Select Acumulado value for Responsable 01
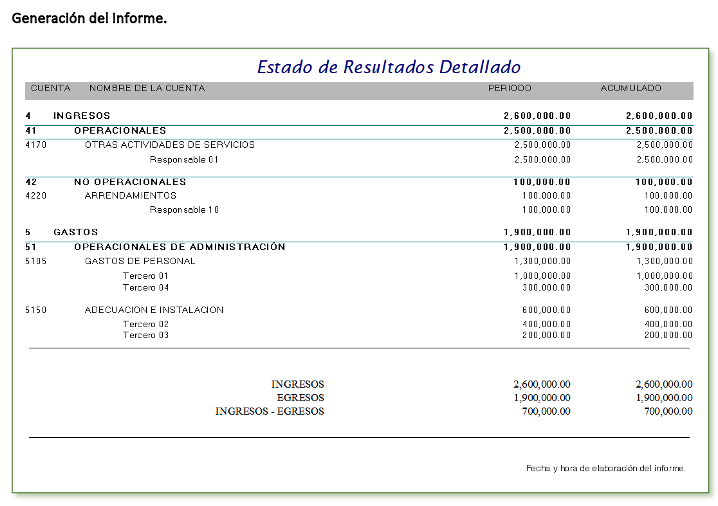Screen dimensions: 718x506 pos(664,160)
